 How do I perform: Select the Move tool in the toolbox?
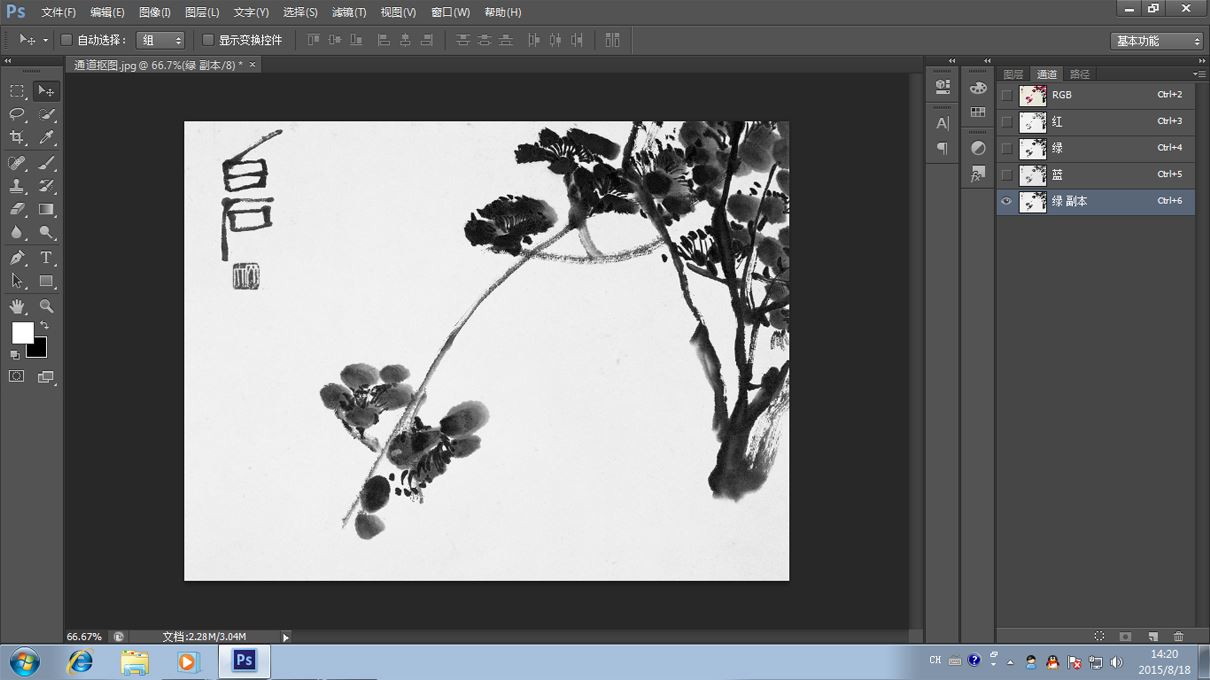[x=46, y=91]
